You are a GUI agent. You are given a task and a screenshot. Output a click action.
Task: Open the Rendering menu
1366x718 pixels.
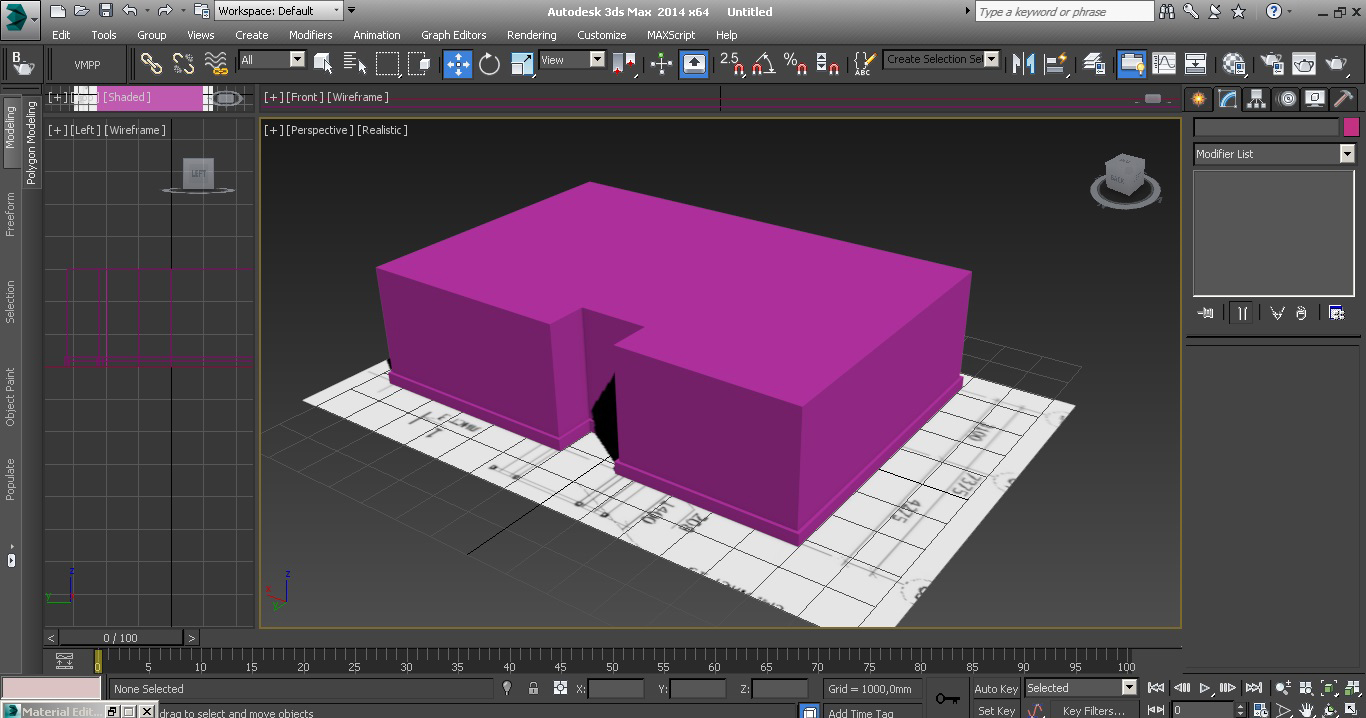pos(531,35)
